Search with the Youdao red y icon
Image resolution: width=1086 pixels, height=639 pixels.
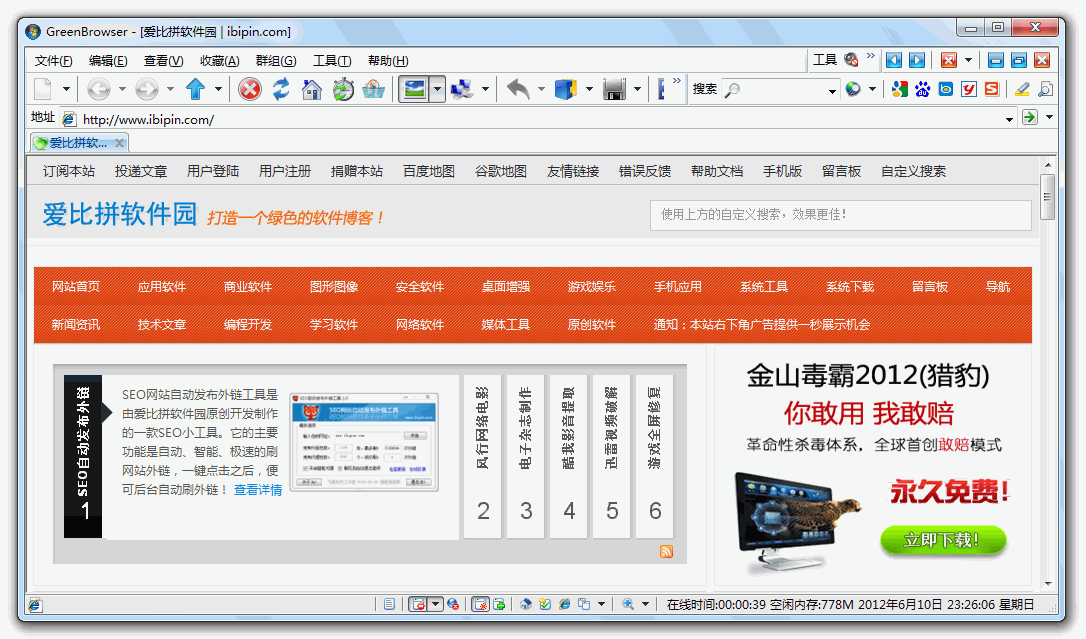click(969, 89)
